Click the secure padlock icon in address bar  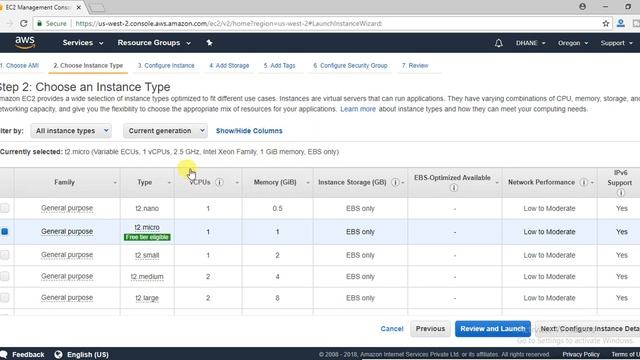[x=40, y=24]
